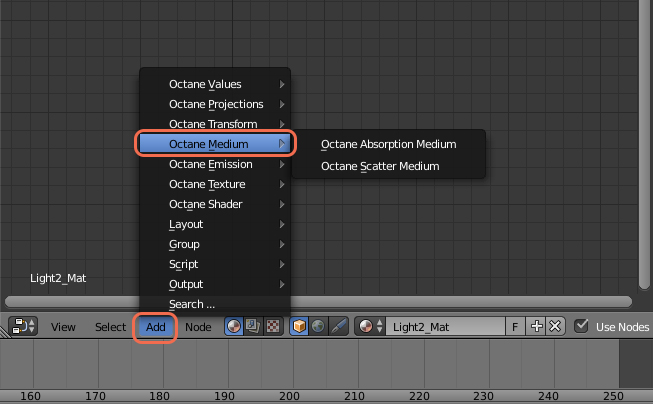Viewport: 653px width, 404px height.
Task: Open the Node menu in header
Action: (198, 326)
